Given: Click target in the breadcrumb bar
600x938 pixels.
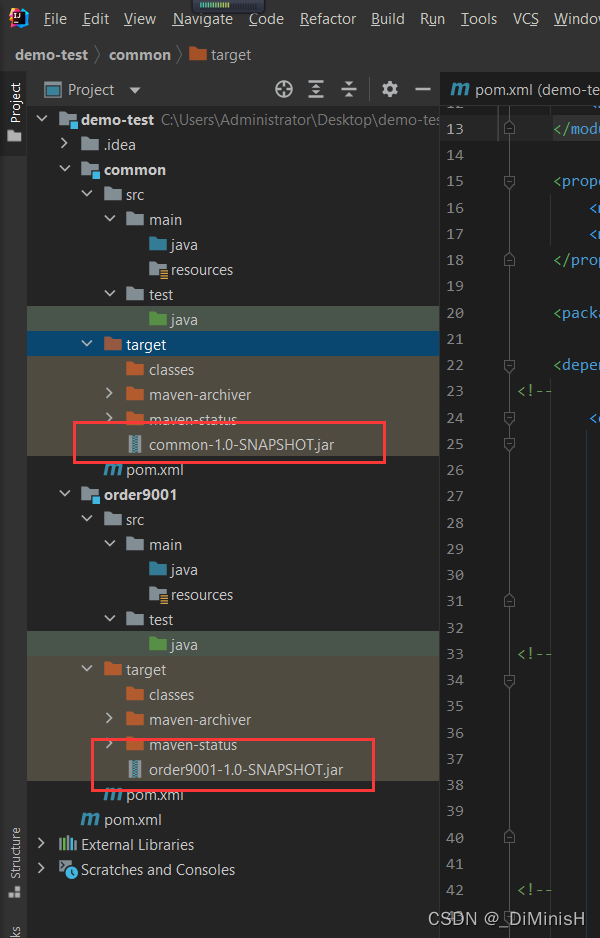Looking at the screenshot, I should [x=220, y=55].
